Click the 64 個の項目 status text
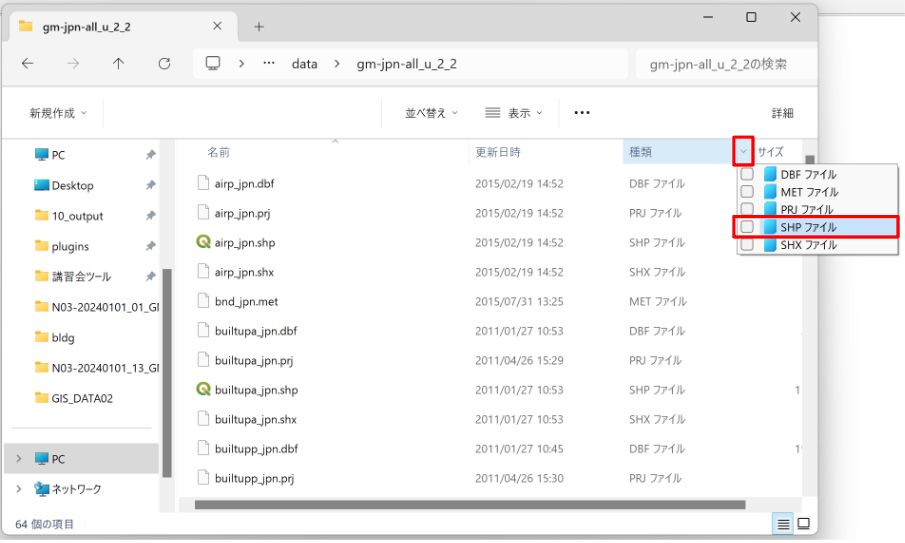The height and width of the screenshot is (543, 905). tap(44, 524)
